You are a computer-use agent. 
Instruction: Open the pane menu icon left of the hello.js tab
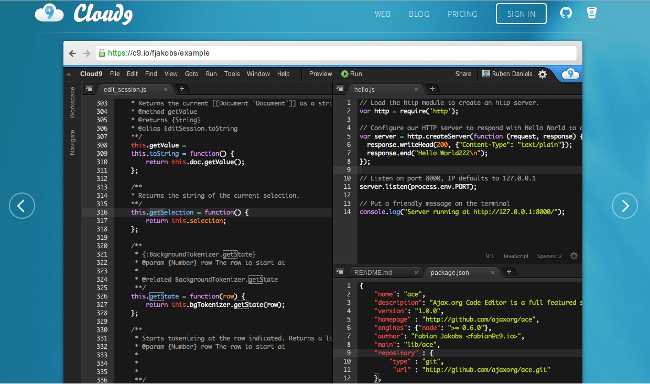[340, 89]
